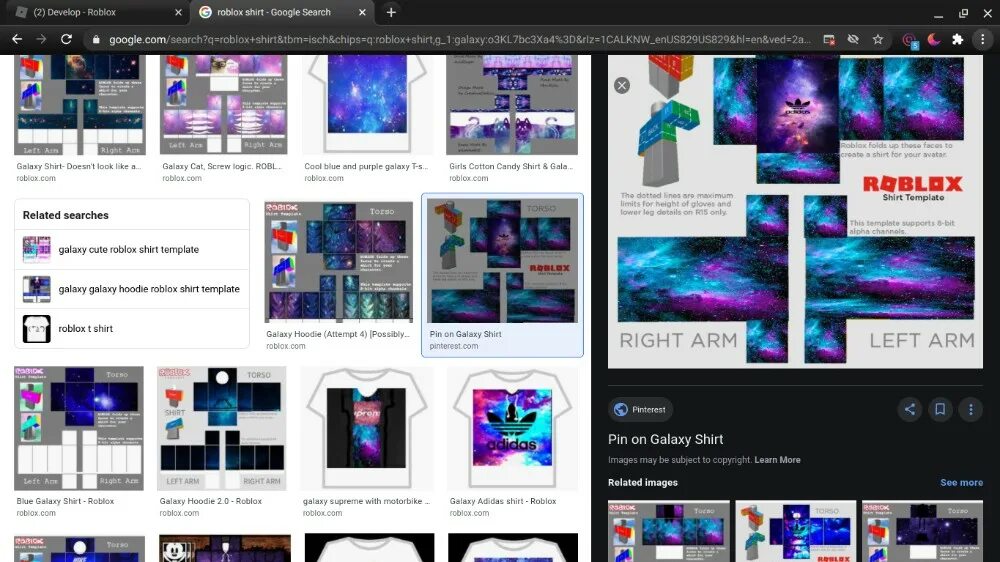Click the crossed-eye icon in address bar
Viewport: 1000px width, 562px height.
point(853,40)
